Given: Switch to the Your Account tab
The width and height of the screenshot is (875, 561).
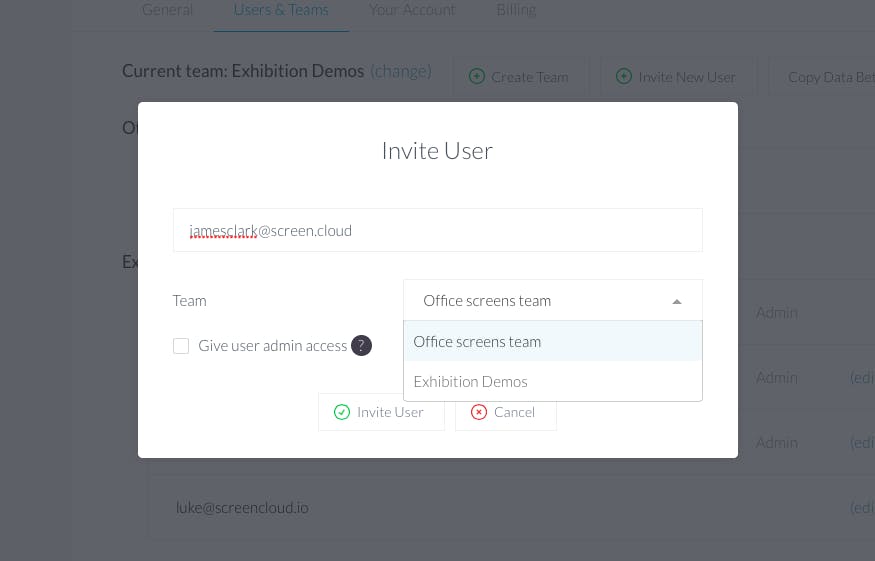Looking at the screenshot, I should [x=412, y=10].
